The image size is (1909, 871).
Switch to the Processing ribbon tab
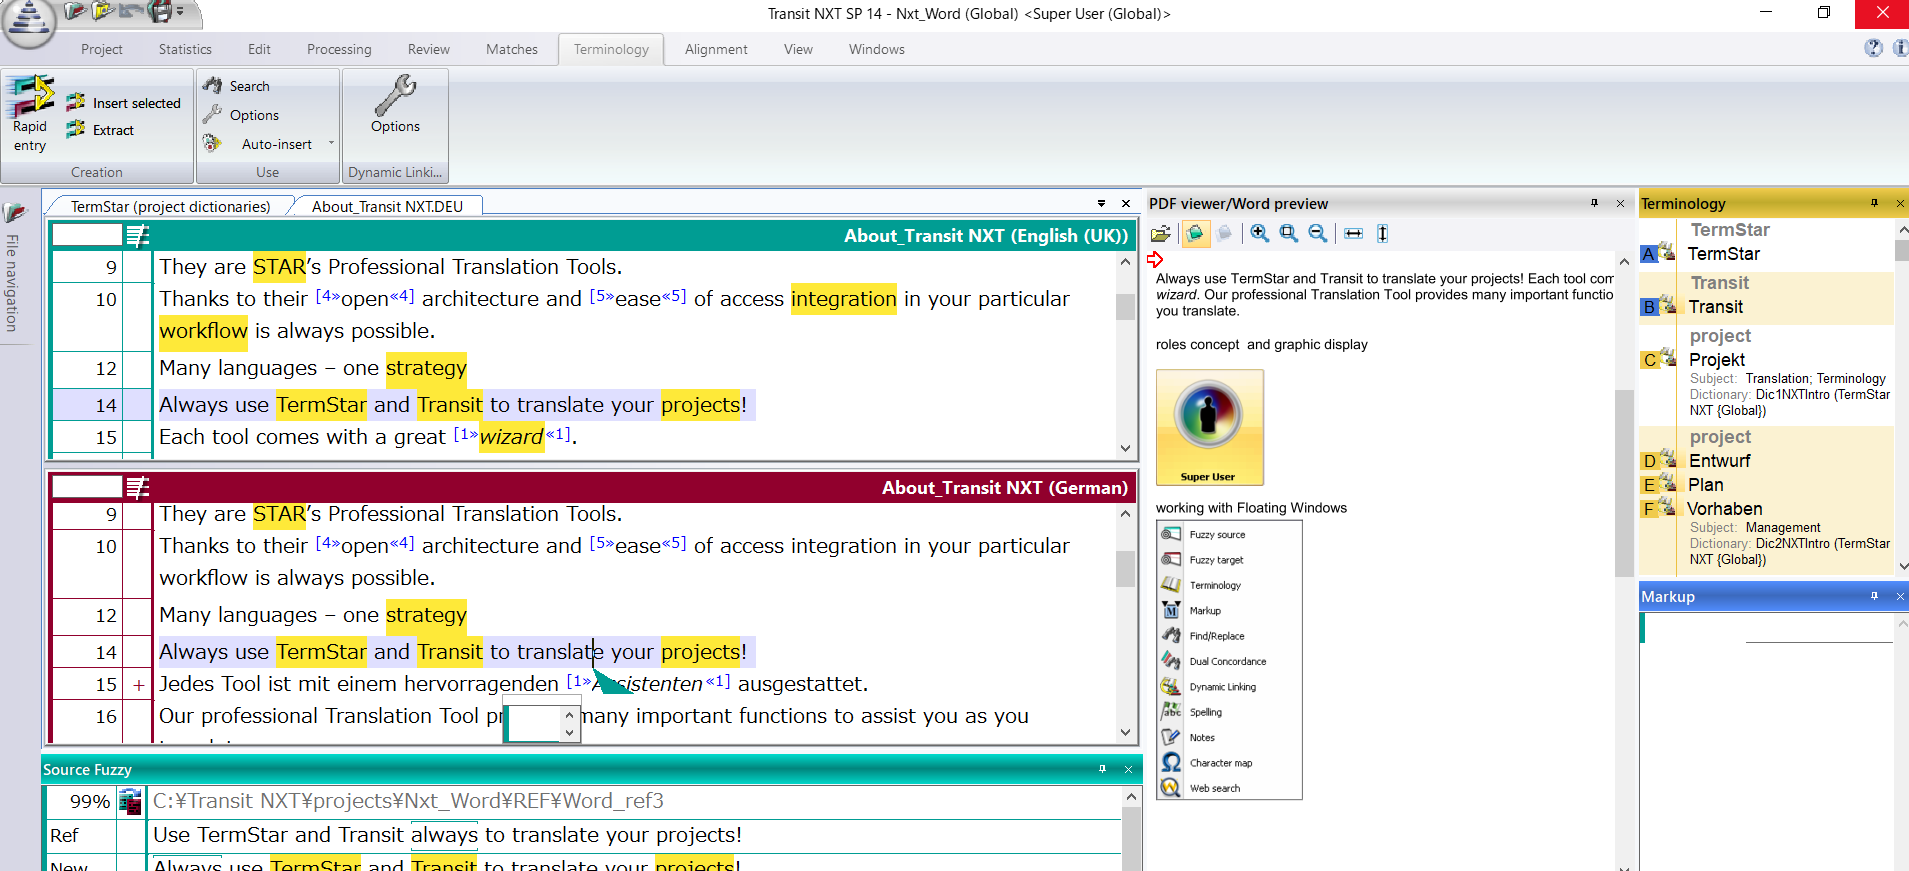[x=339, y=49]
